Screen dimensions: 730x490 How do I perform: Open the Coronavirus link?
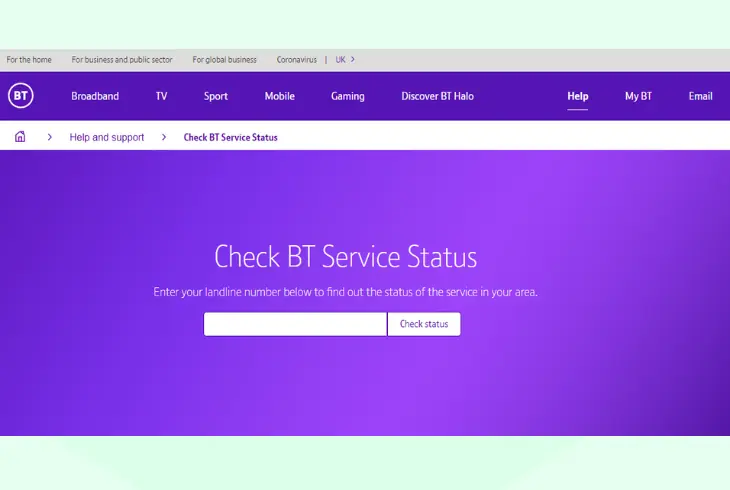(x=297, y=60)
